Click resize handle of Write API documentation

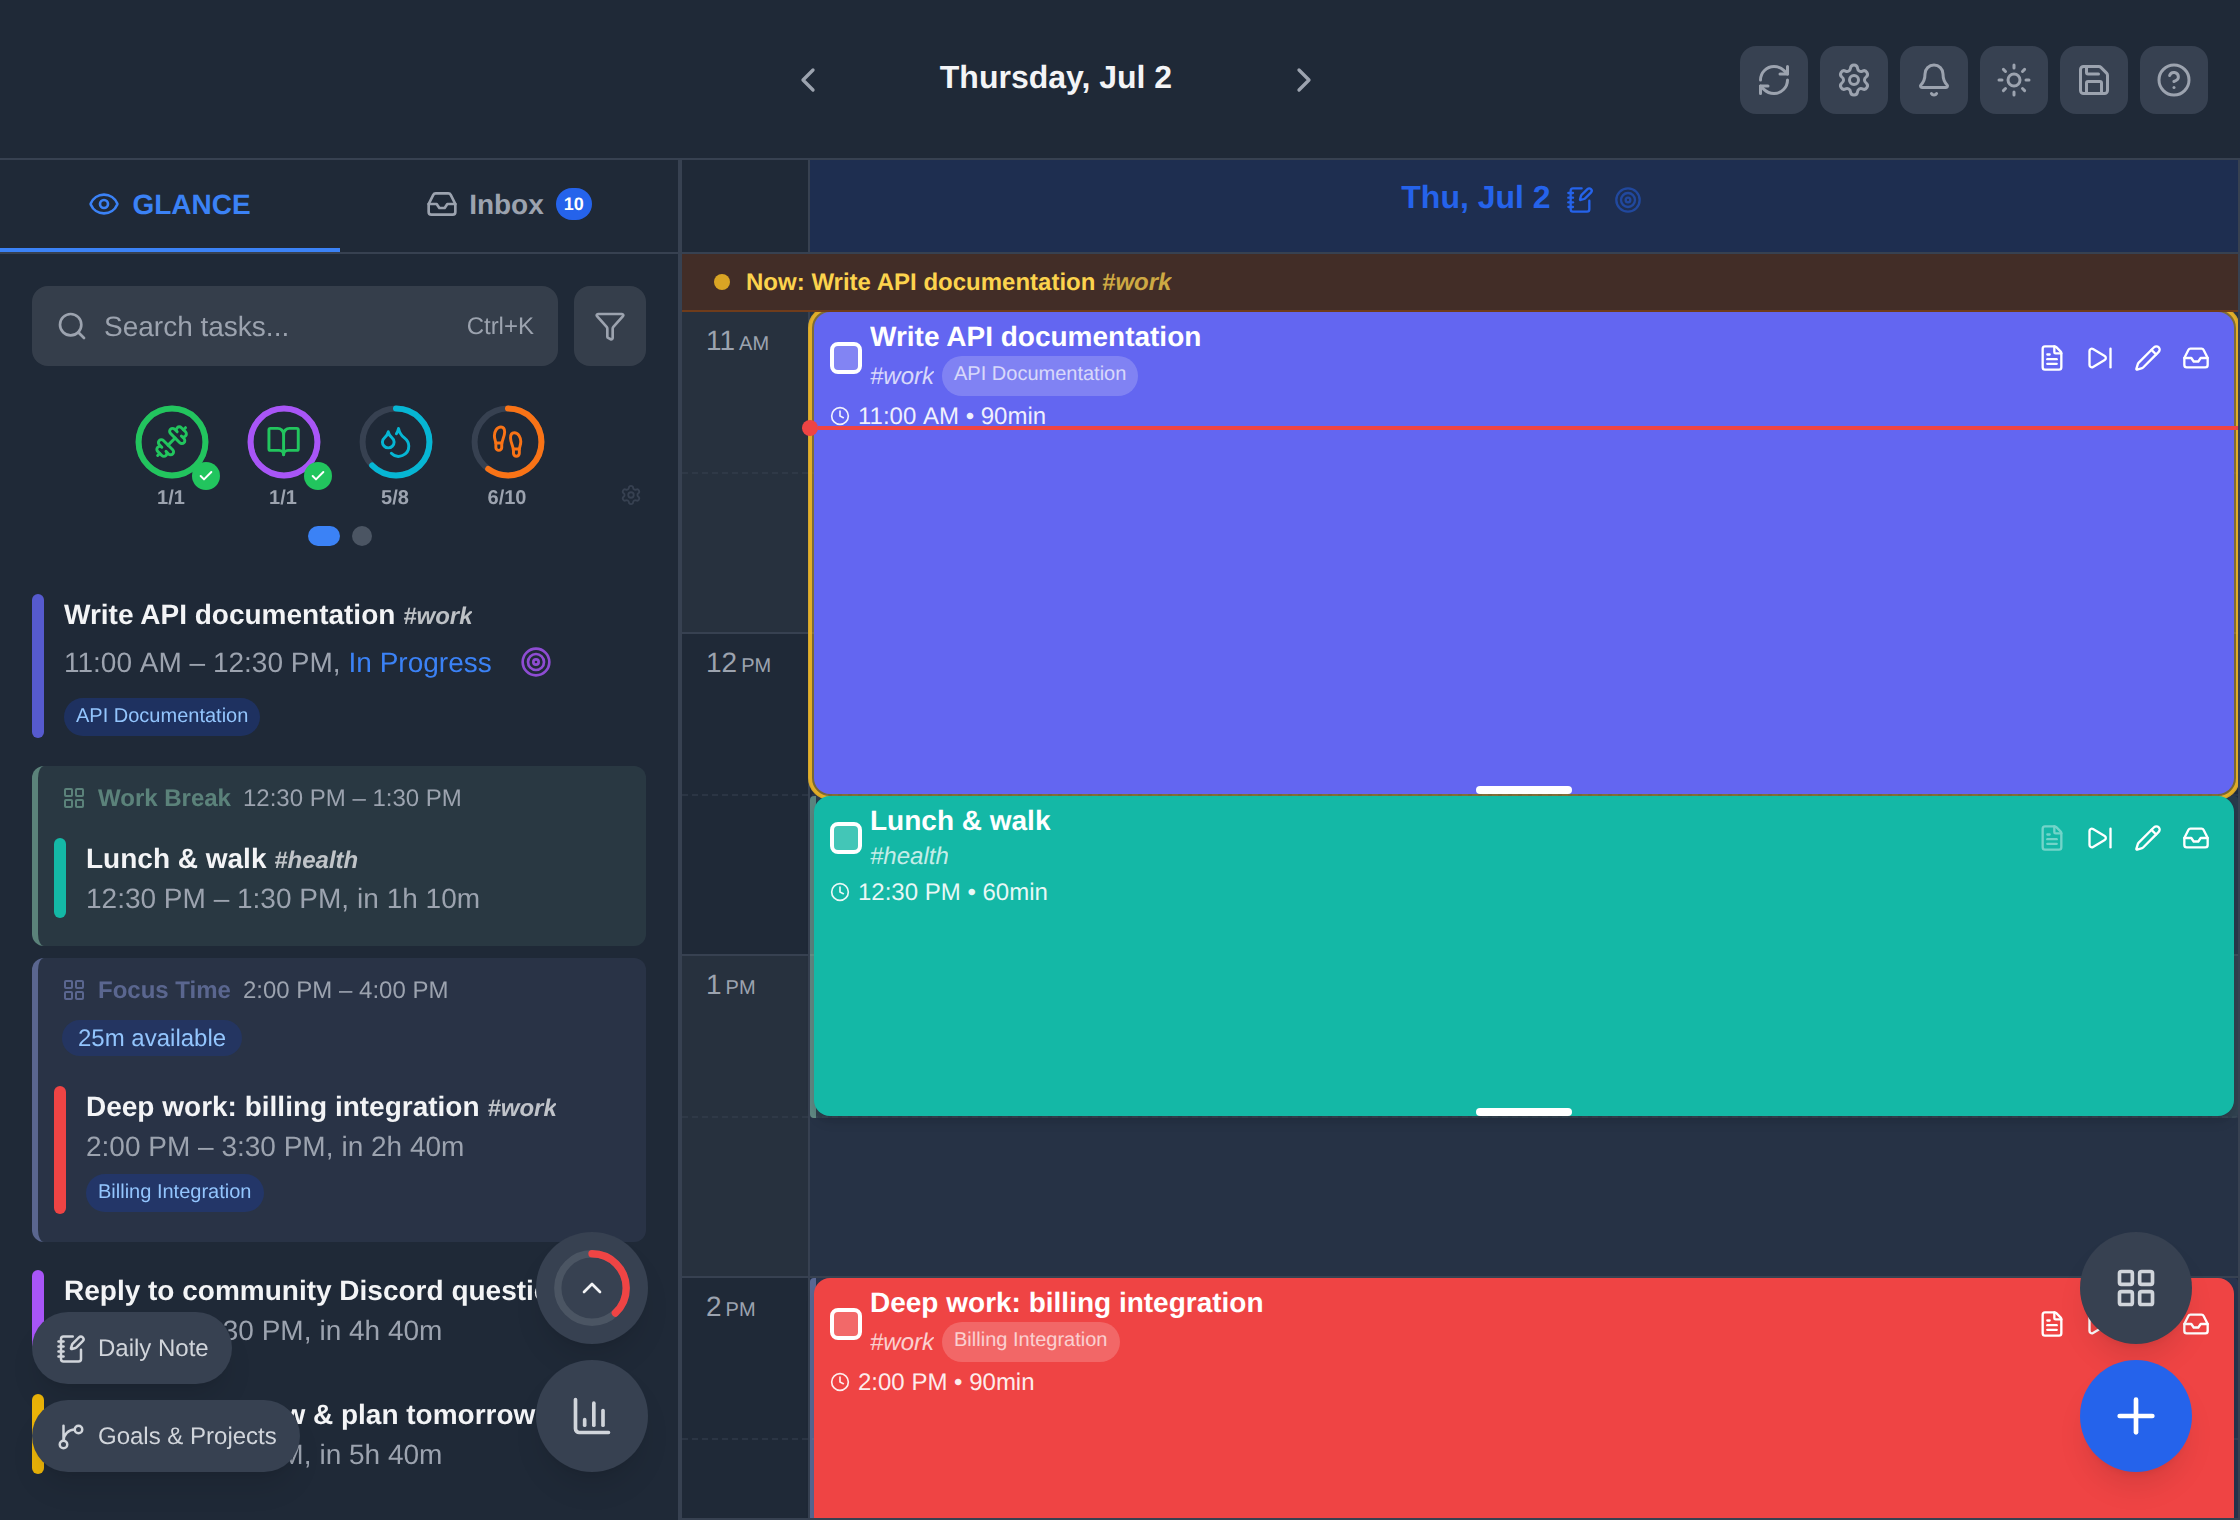pyautogui.click(x=1524, y=790)
